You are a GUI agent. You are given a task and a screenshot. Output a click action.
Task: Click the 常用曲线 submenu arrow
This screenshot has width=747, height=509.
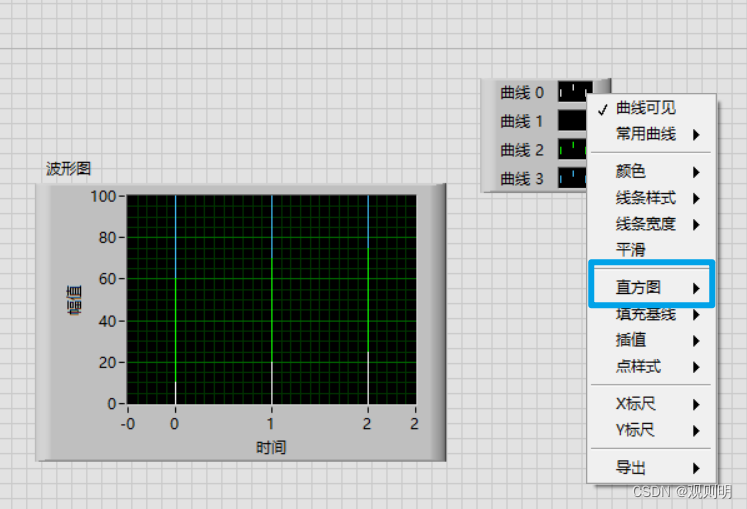point(696,135)
